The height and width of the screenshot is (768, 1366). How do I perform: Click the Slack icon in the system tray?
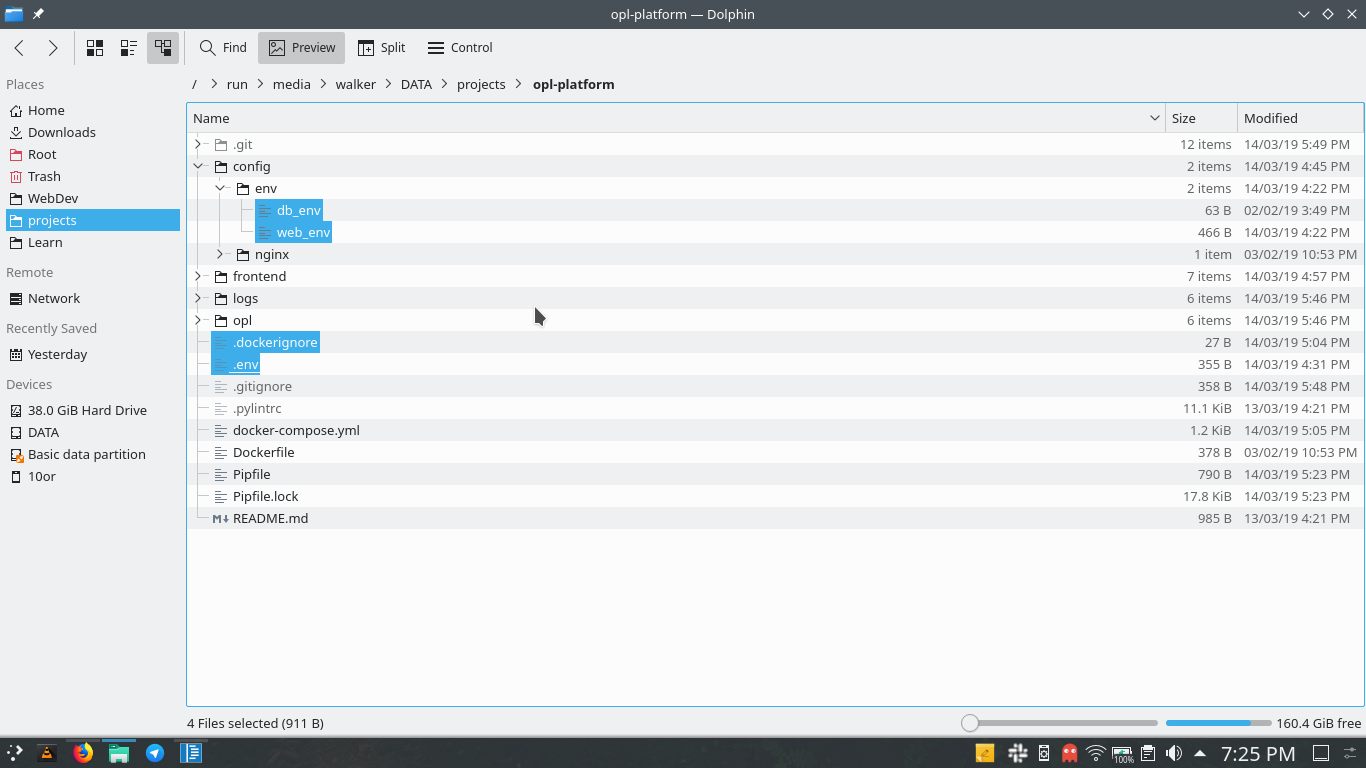coord(1018,753)
